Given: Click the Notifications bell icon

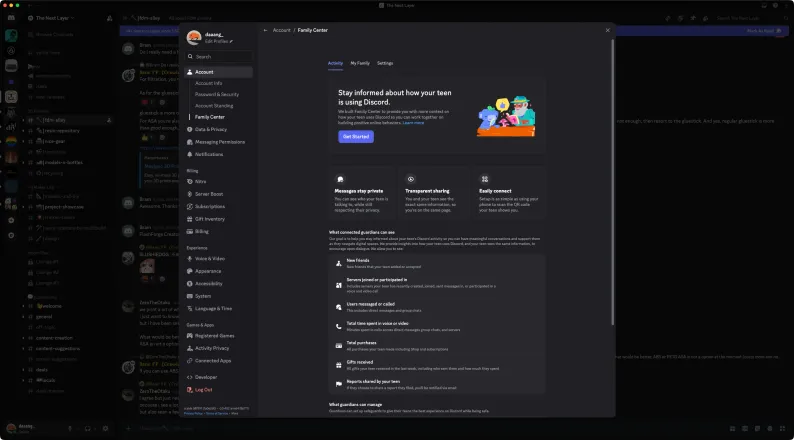Looking at the screenshot, I should coord(189,154).
